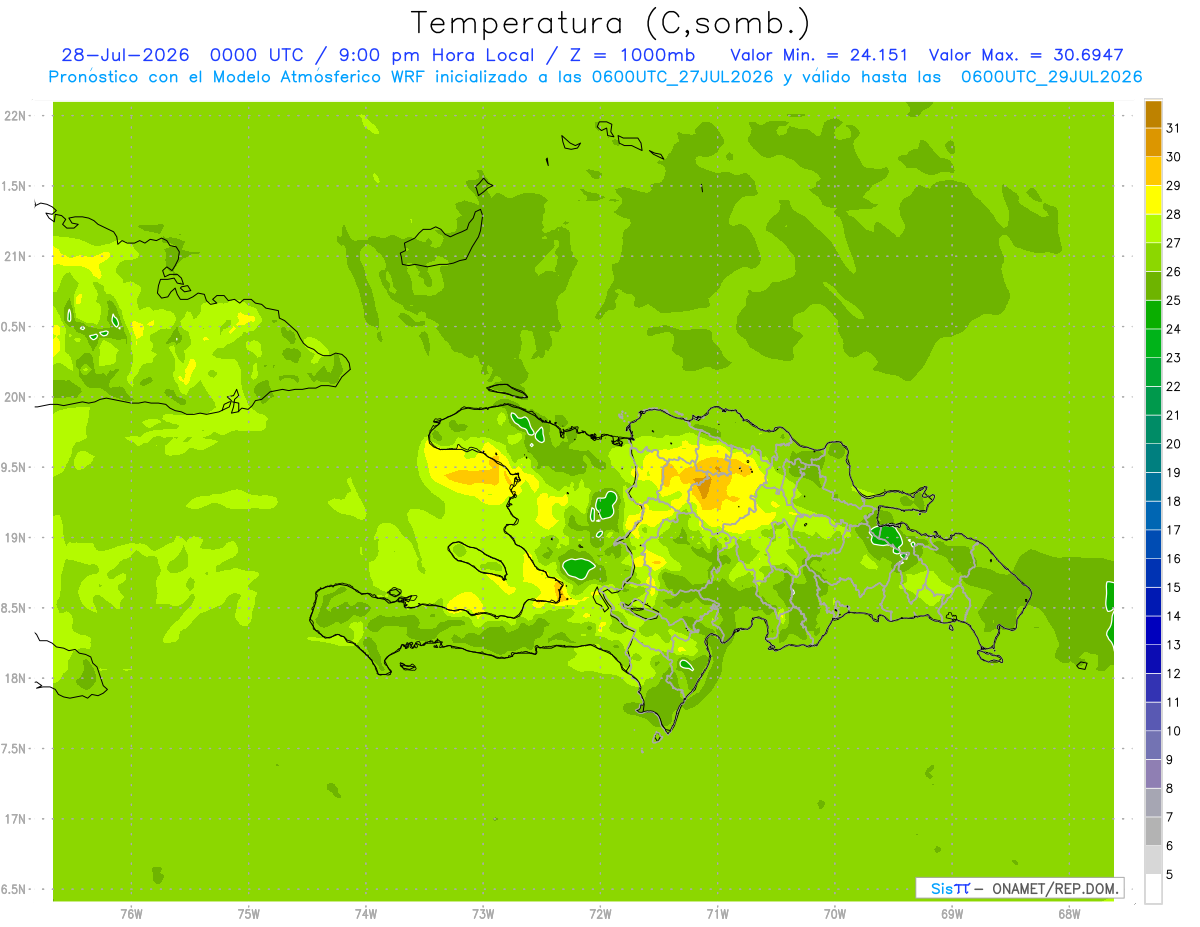Click the legend swatch between 26 and 27
Viewport: 1200px width, 927px height.
coord(1153,257)
